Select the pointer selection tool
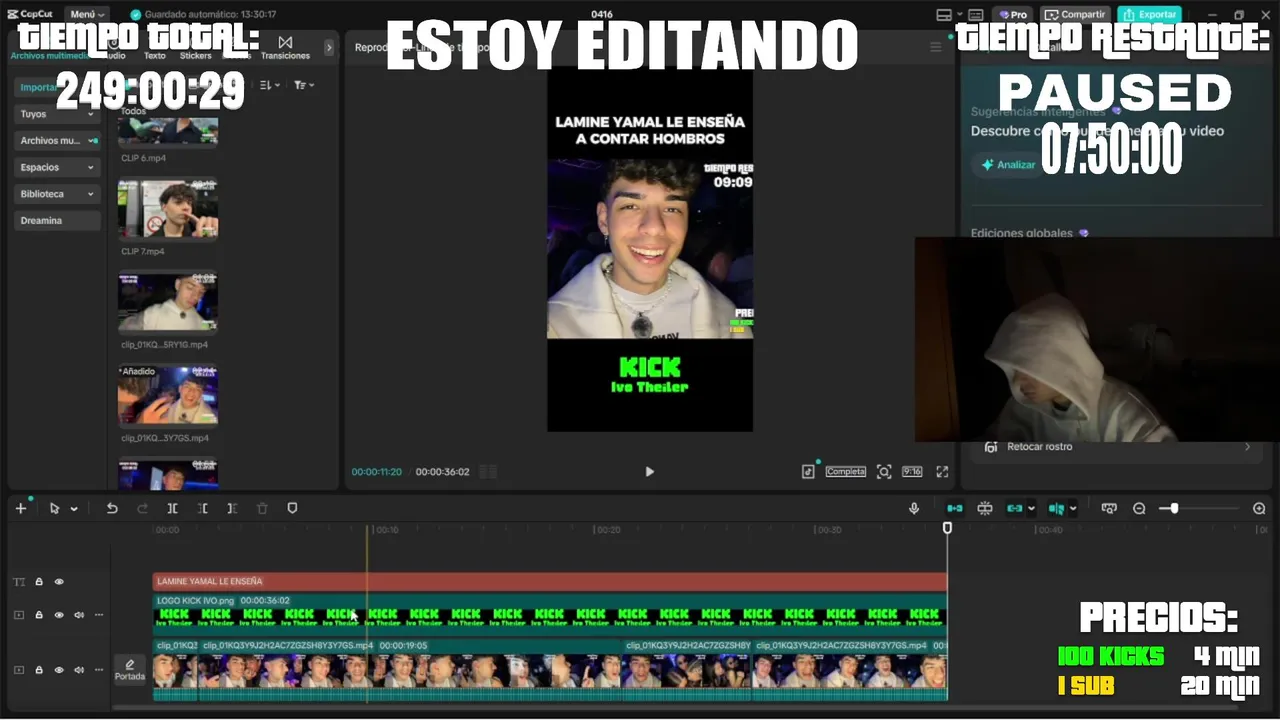The image size is (1280, 720). (54, 508)
